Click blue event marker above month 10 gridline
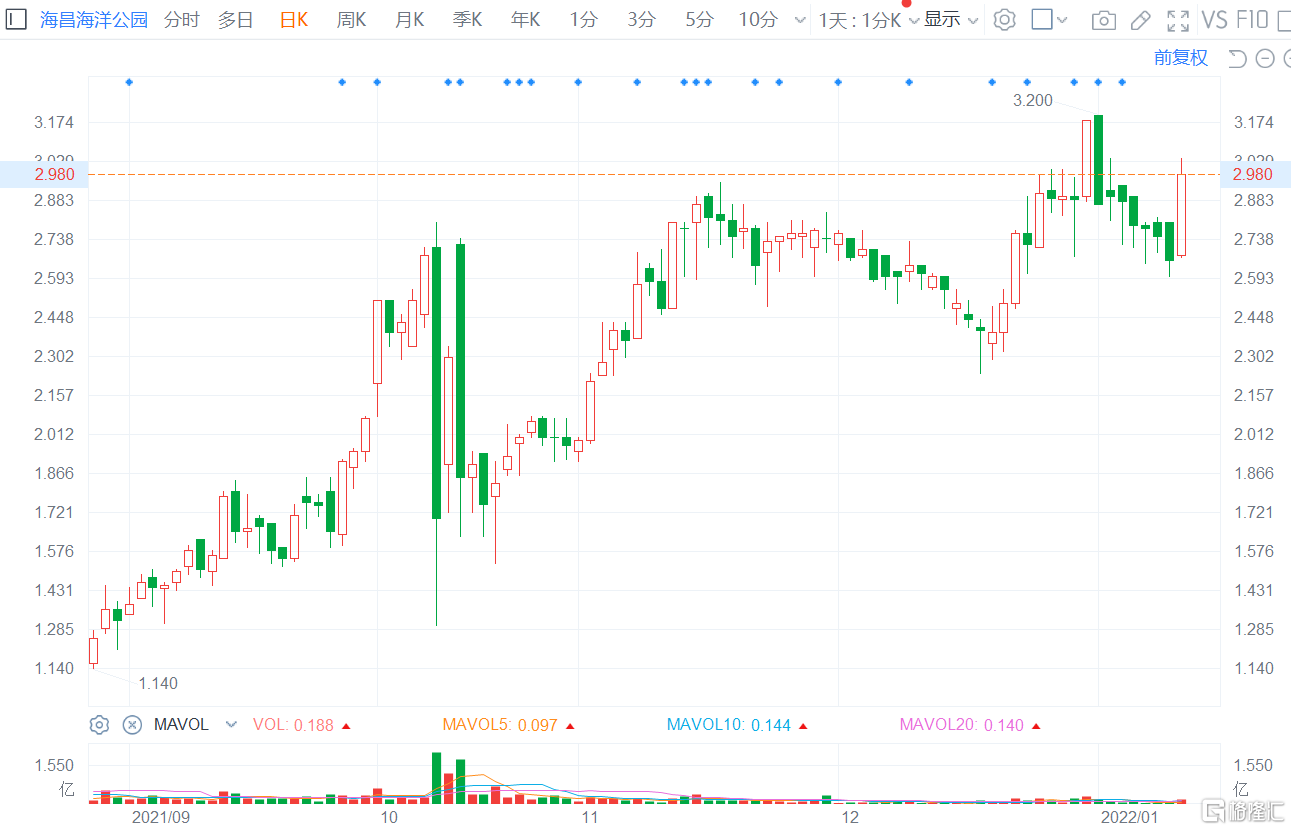 pyautogui.click(x=377, y=82)
